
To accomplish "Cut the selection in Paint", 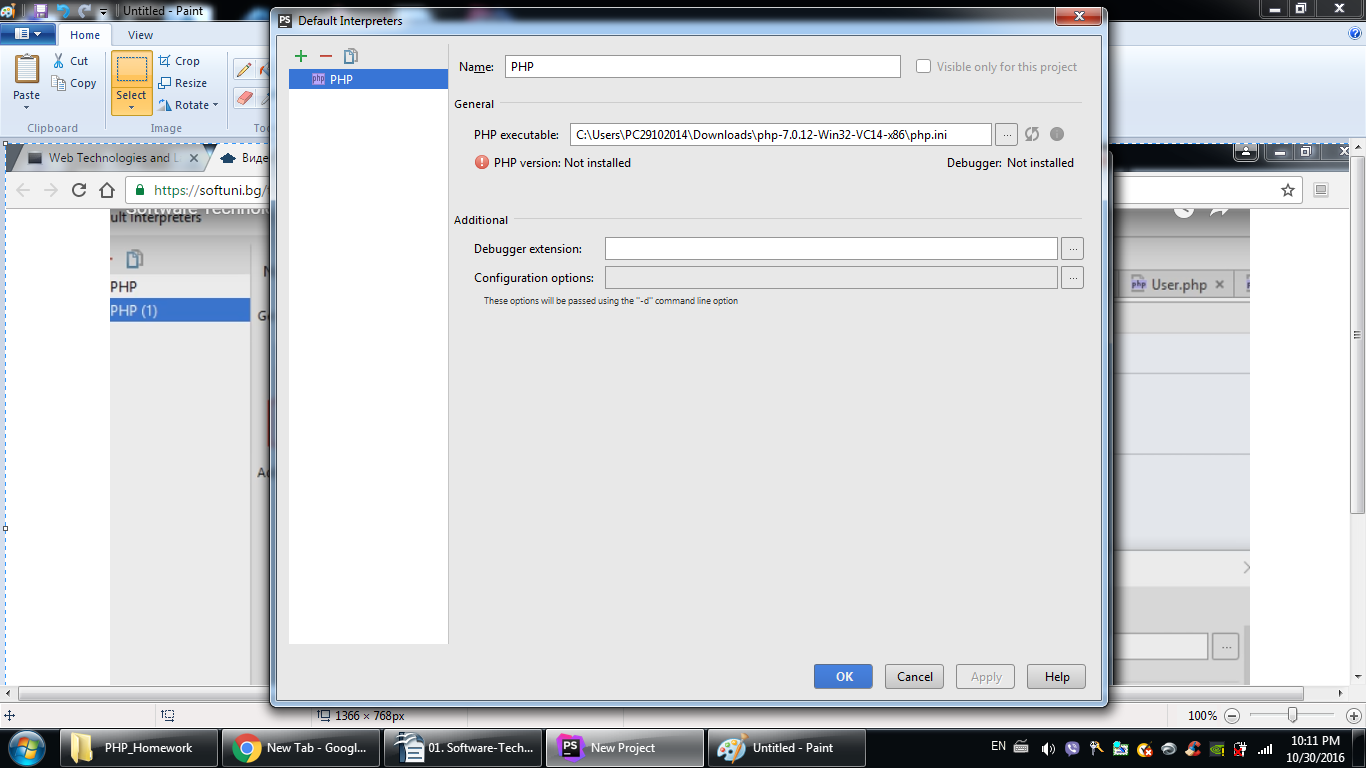I will (x=70, y=61).
